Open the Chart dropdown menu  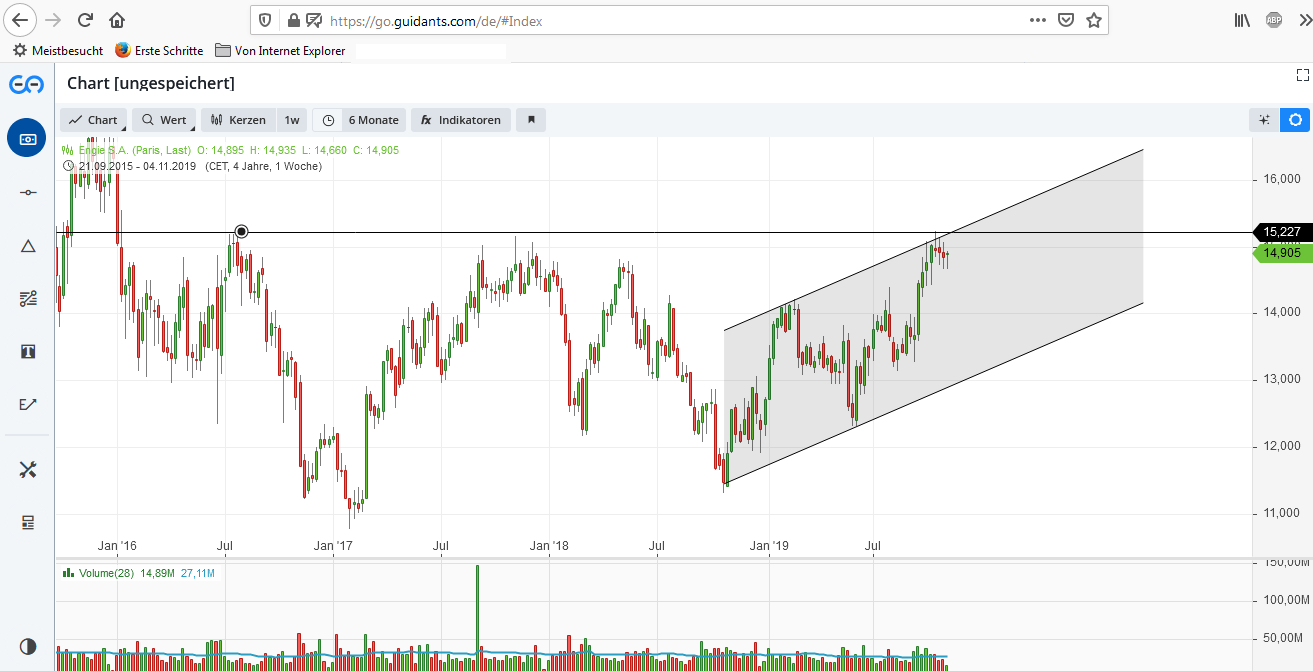(x=94, y=120)
